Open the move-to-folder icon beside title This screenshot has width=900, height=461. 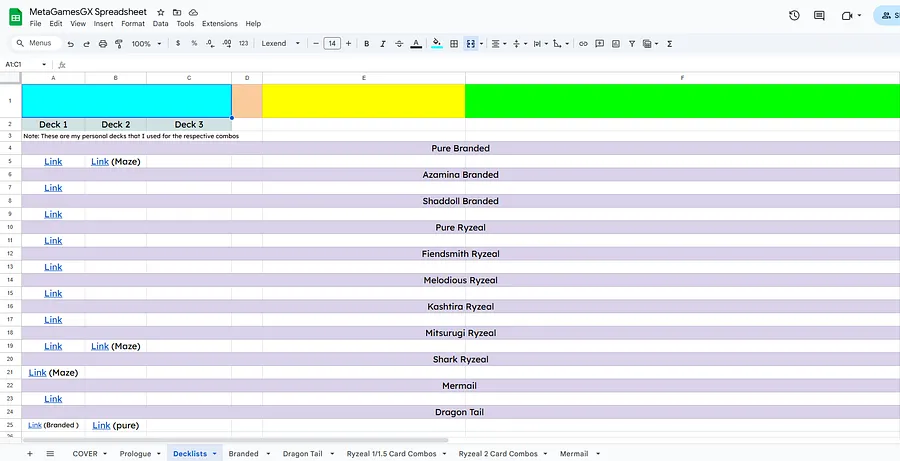pyautogui.click(x=177, y=12)
